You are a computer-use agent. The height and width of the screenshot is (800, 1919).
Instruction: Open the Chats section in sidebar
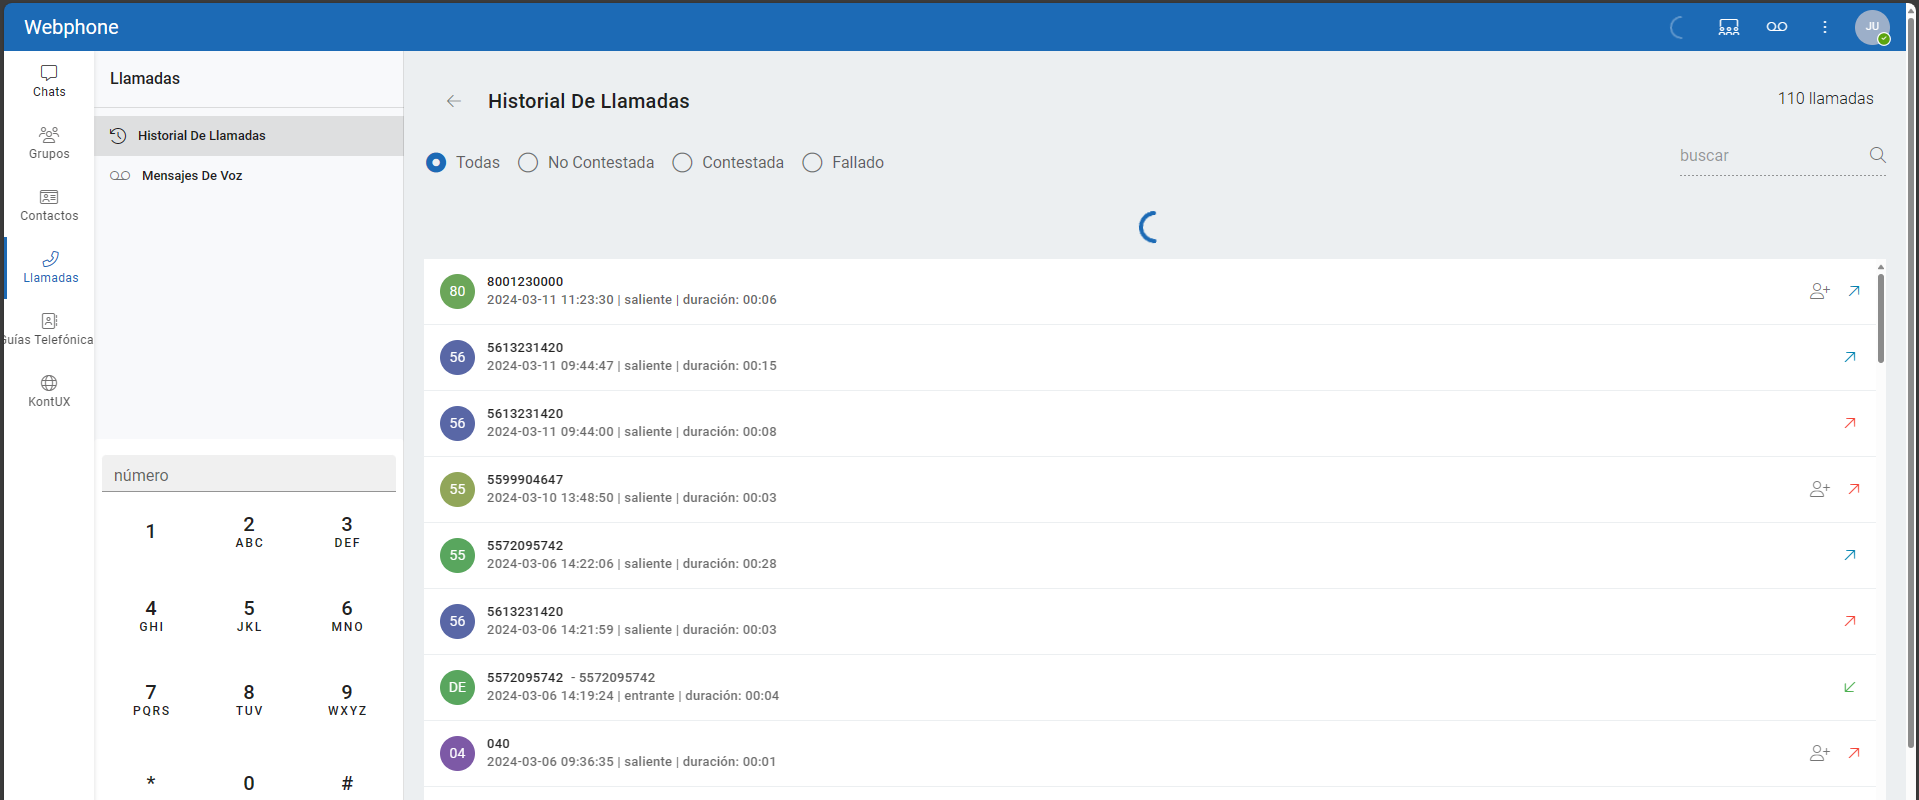[x=49, y=81]
